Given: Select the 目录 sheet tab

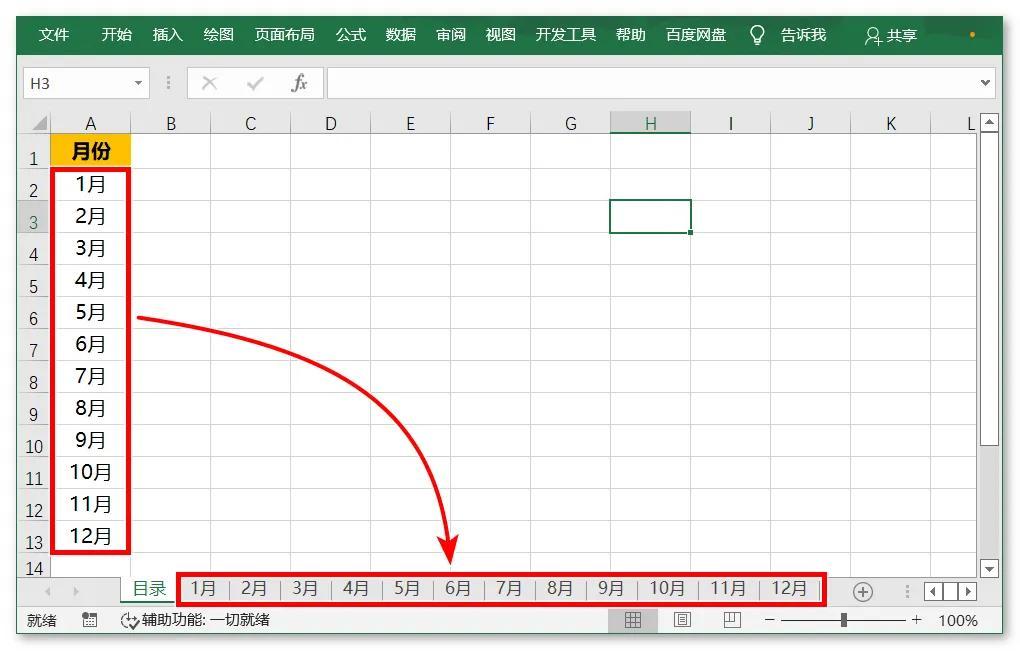Looking at the screenshot, I should (149, 589).
